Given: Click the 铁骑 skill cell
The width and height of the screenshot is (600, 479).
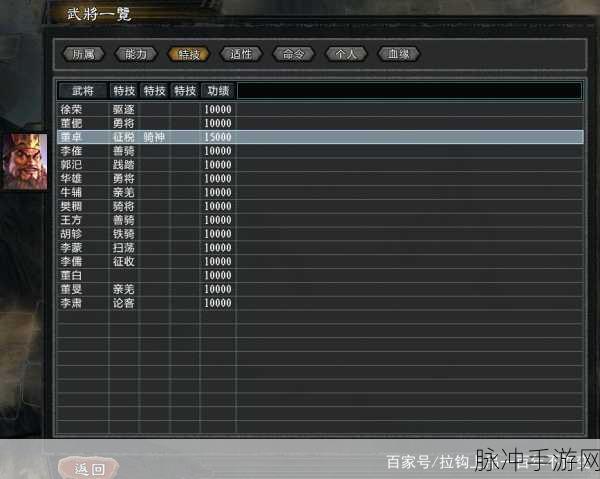Looking at the screenshot, I should point(124,234).
